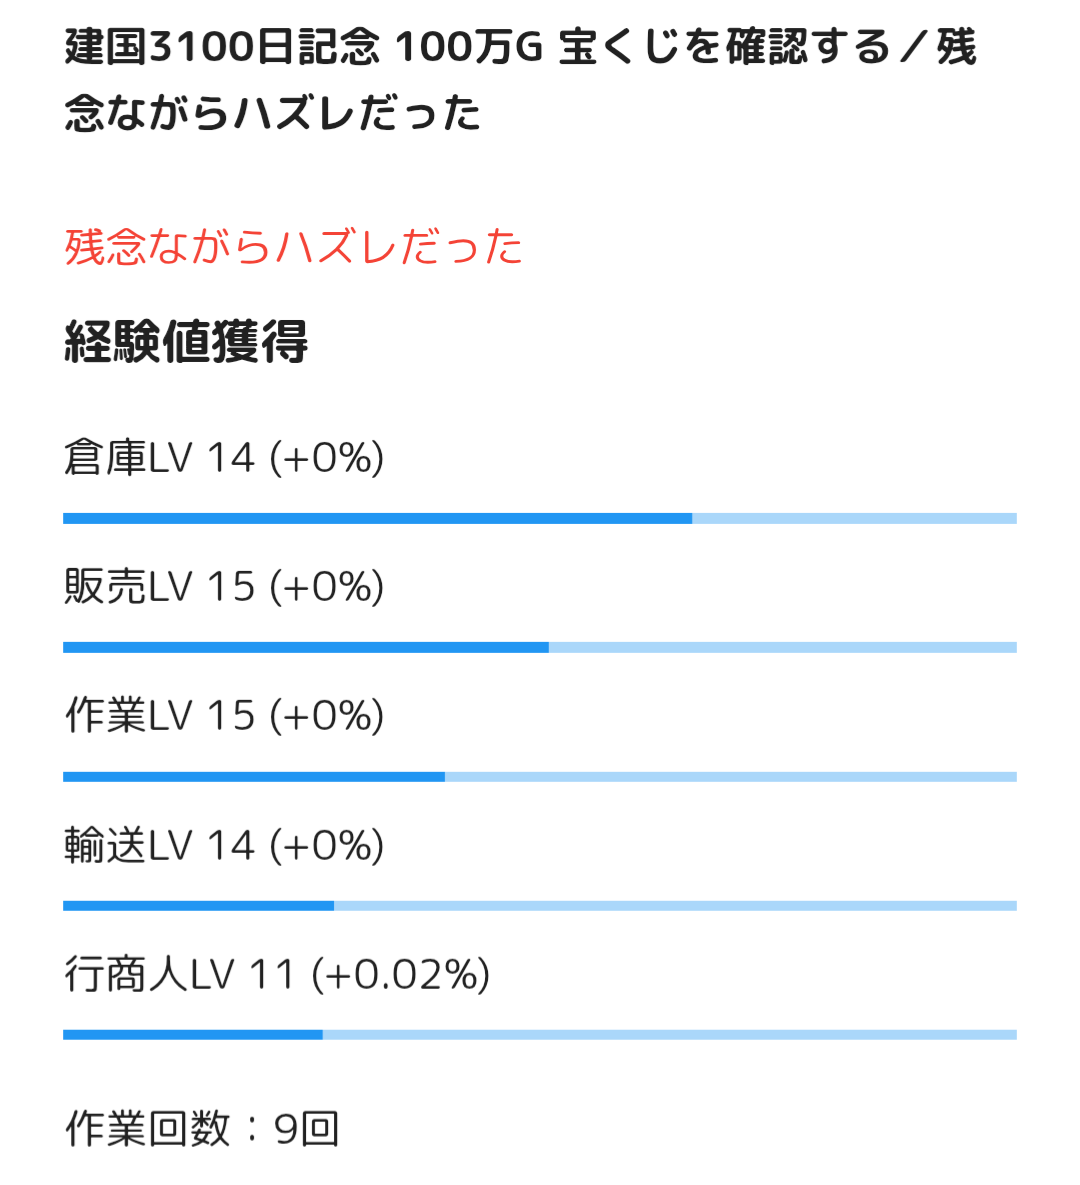Click the 販売LV 15 label
This screenshot has width=1080, height=1185.
coord(160,587)
